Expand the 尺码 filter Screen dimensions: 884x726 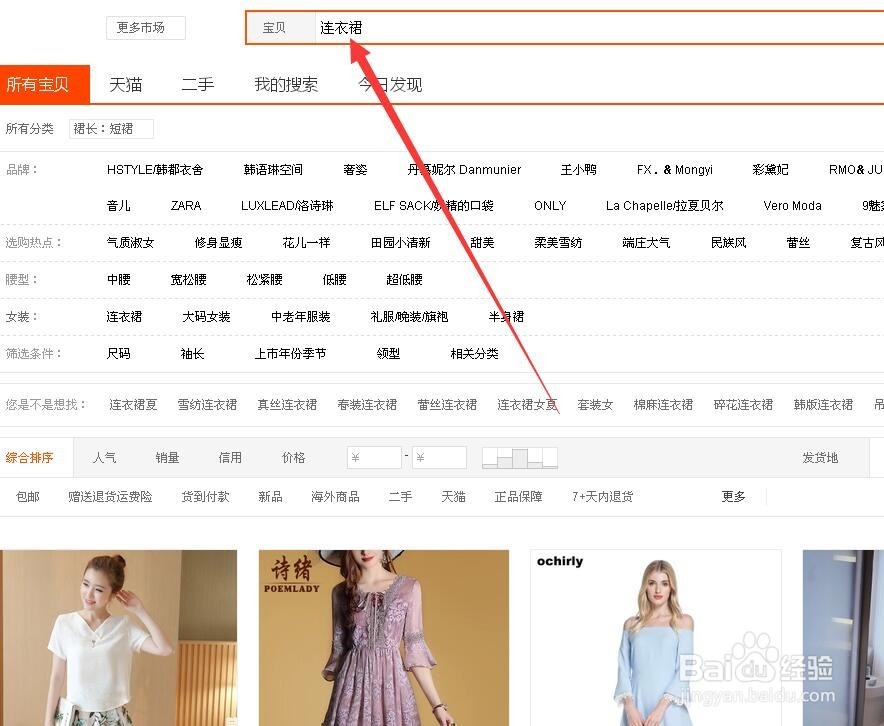point(118,353)
